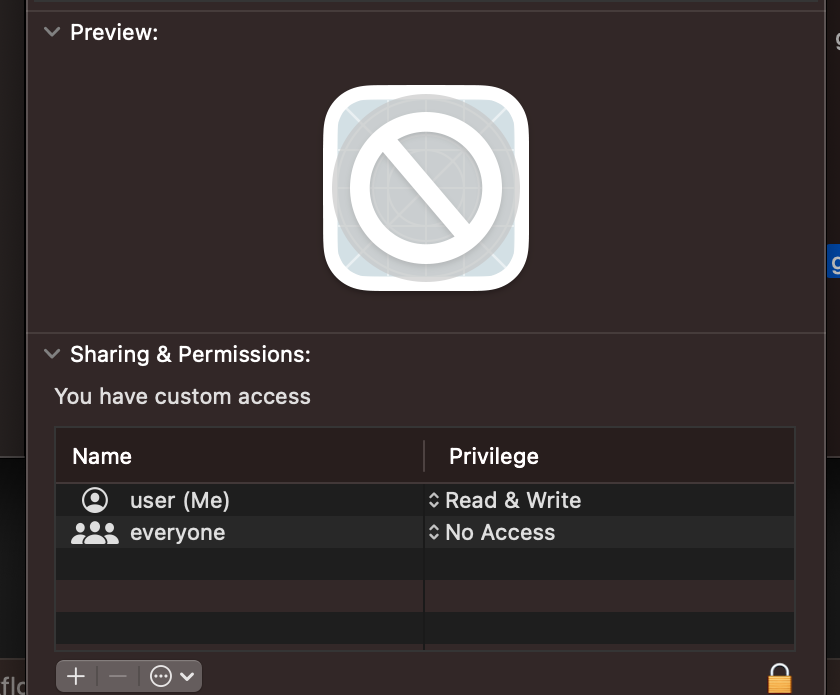Image resolution: width=840 pixels, height=695 pixels.
Task: Click the plus button to add a user
Action: click(76, 677)
